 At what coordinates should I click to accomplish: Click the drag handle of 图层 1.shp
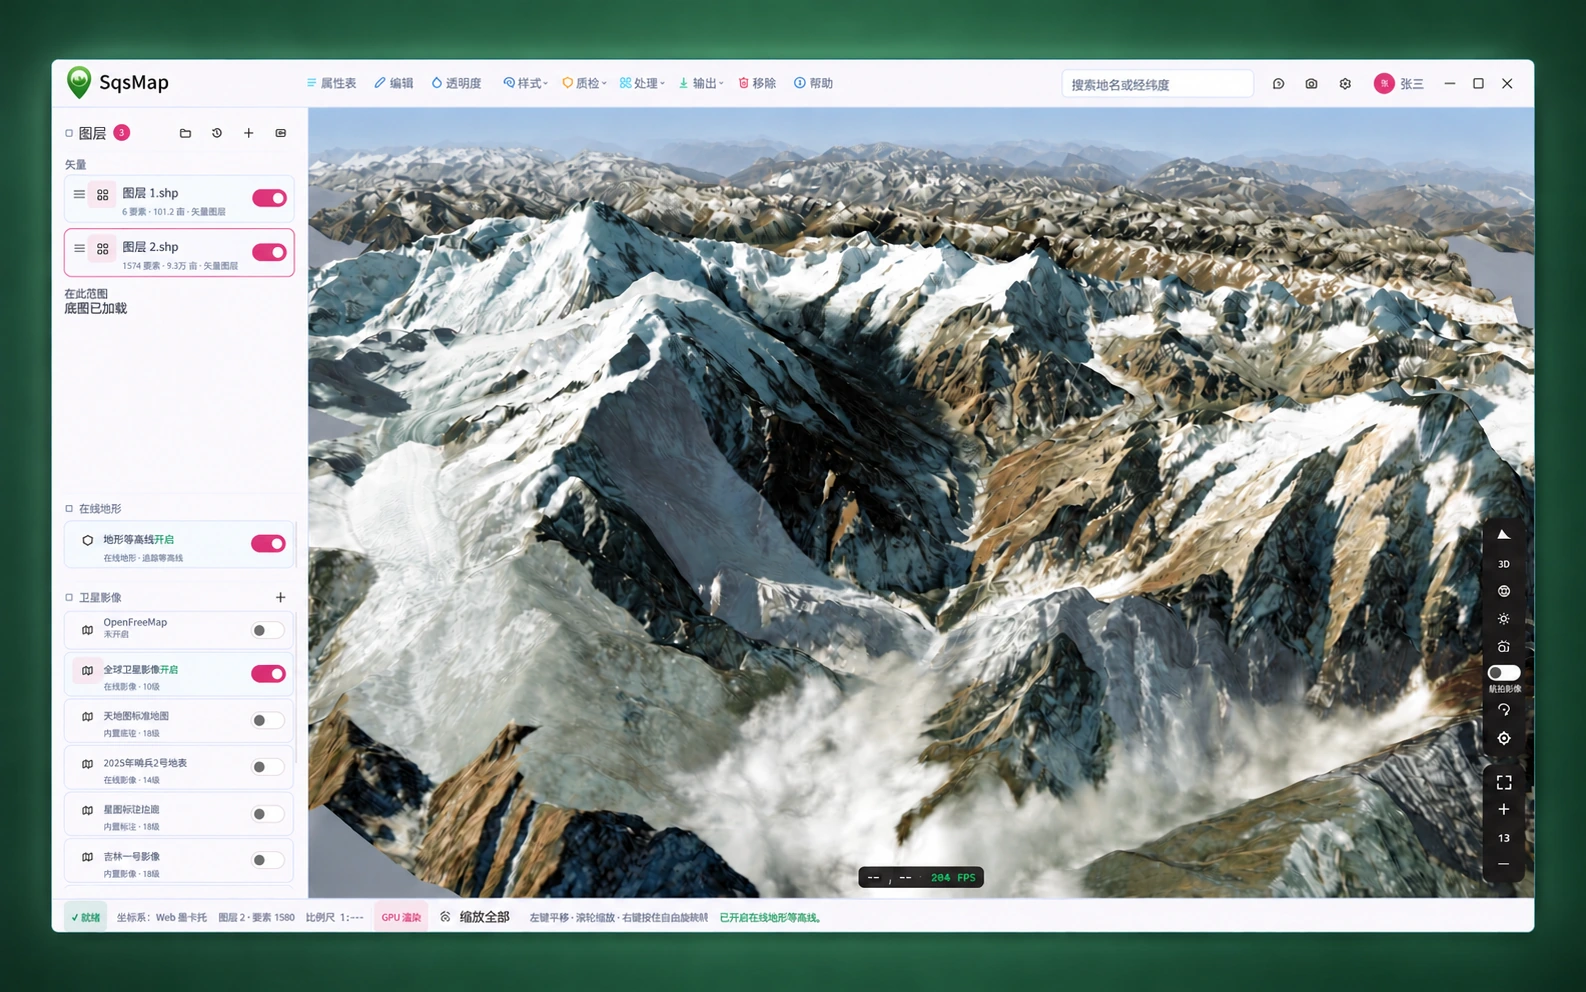point(79,194)
